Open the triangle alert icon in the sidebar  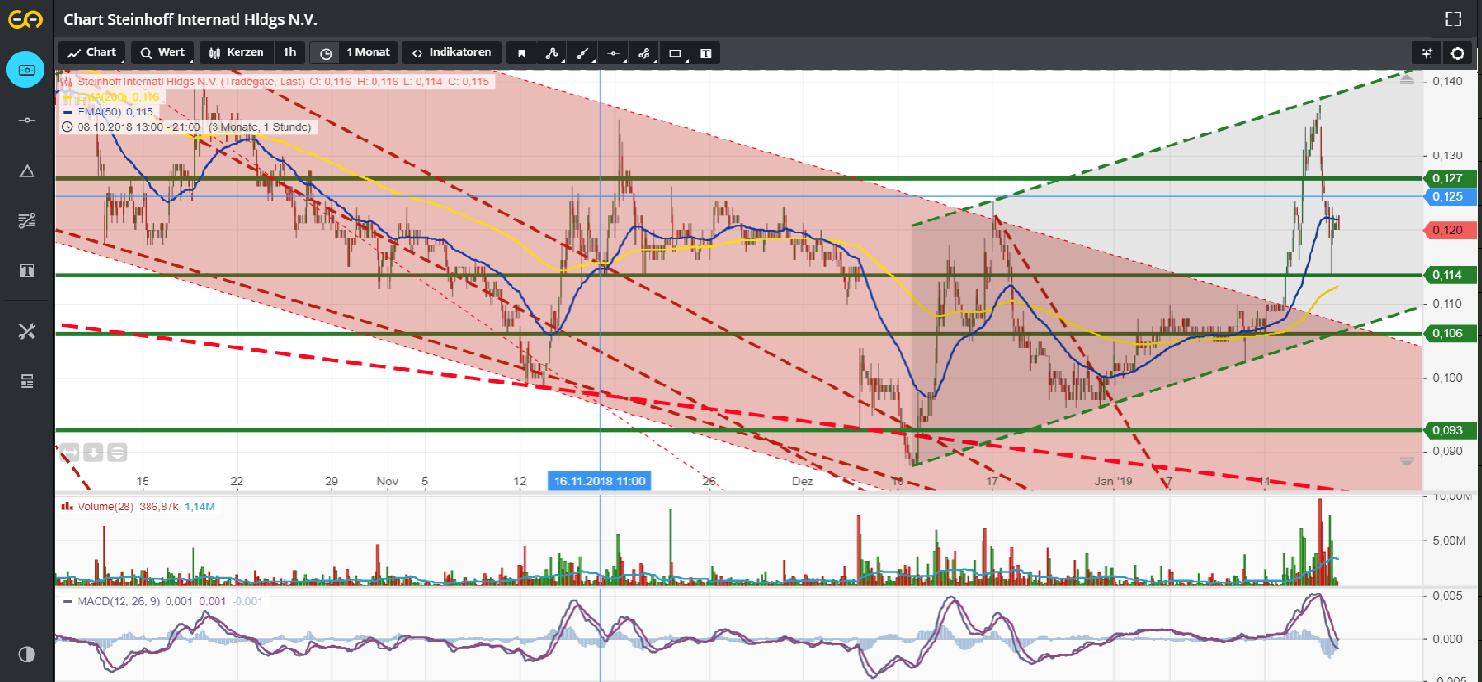click(25, 170)
